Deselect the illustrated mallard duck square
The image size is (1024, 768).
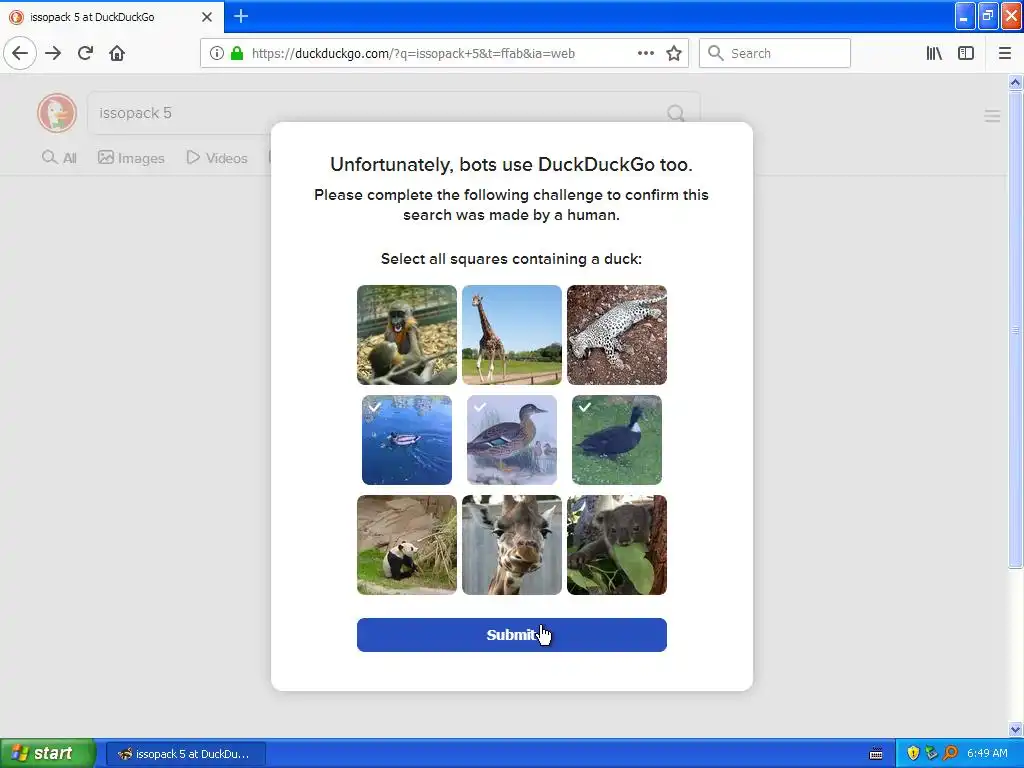click(x=511, y=440)
